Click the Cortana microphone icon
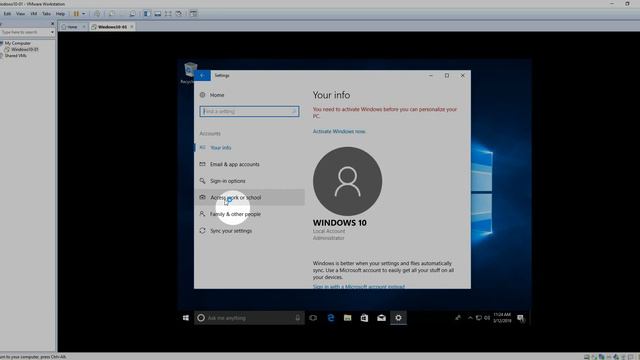The width and height of the screenshot is (640, 360). tap(298, 318)
